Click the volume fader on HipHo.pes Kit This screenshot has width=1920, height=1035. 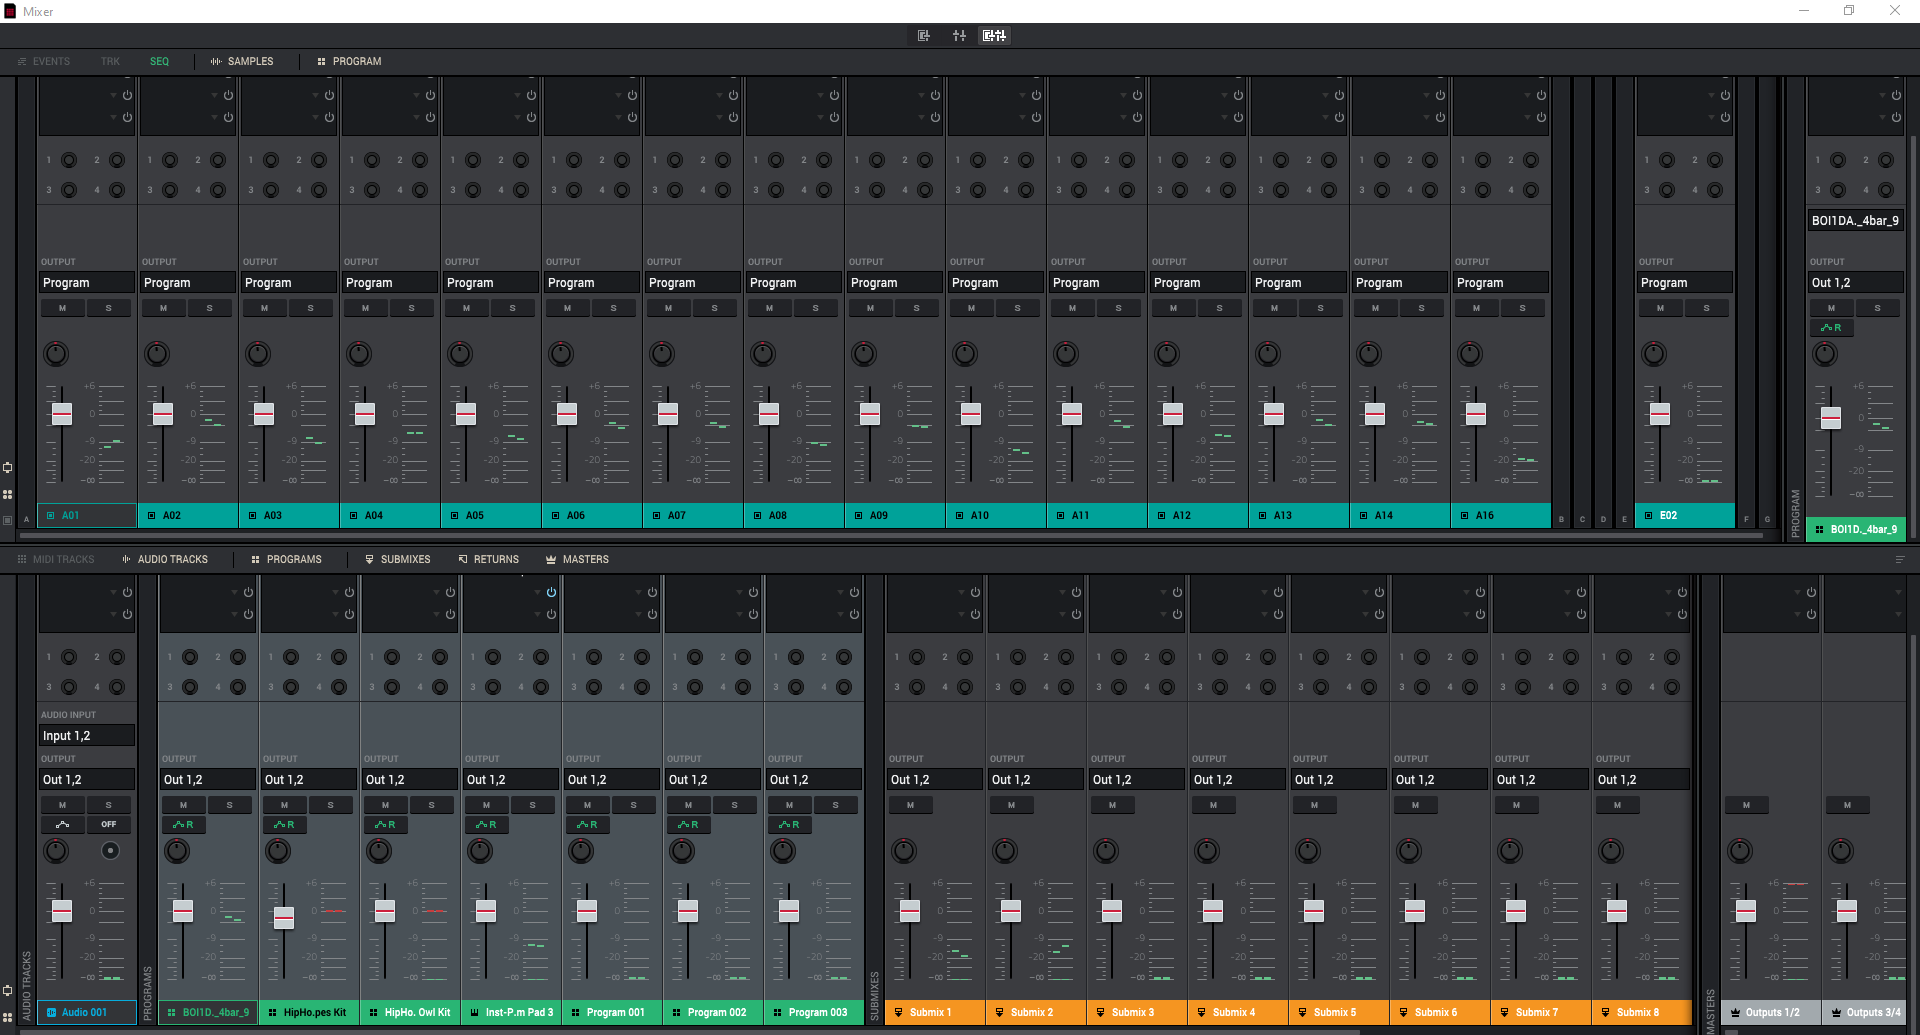point(284,917)
